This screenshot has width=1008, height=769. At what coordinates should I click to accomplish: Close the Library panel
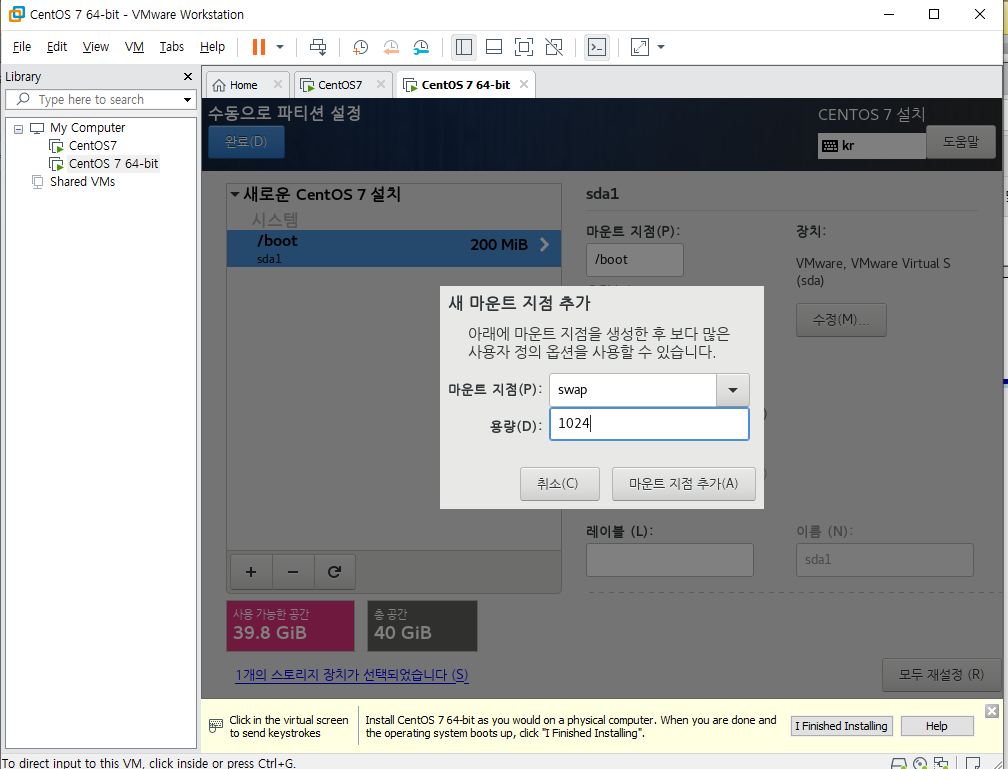(x=188, y=77)
